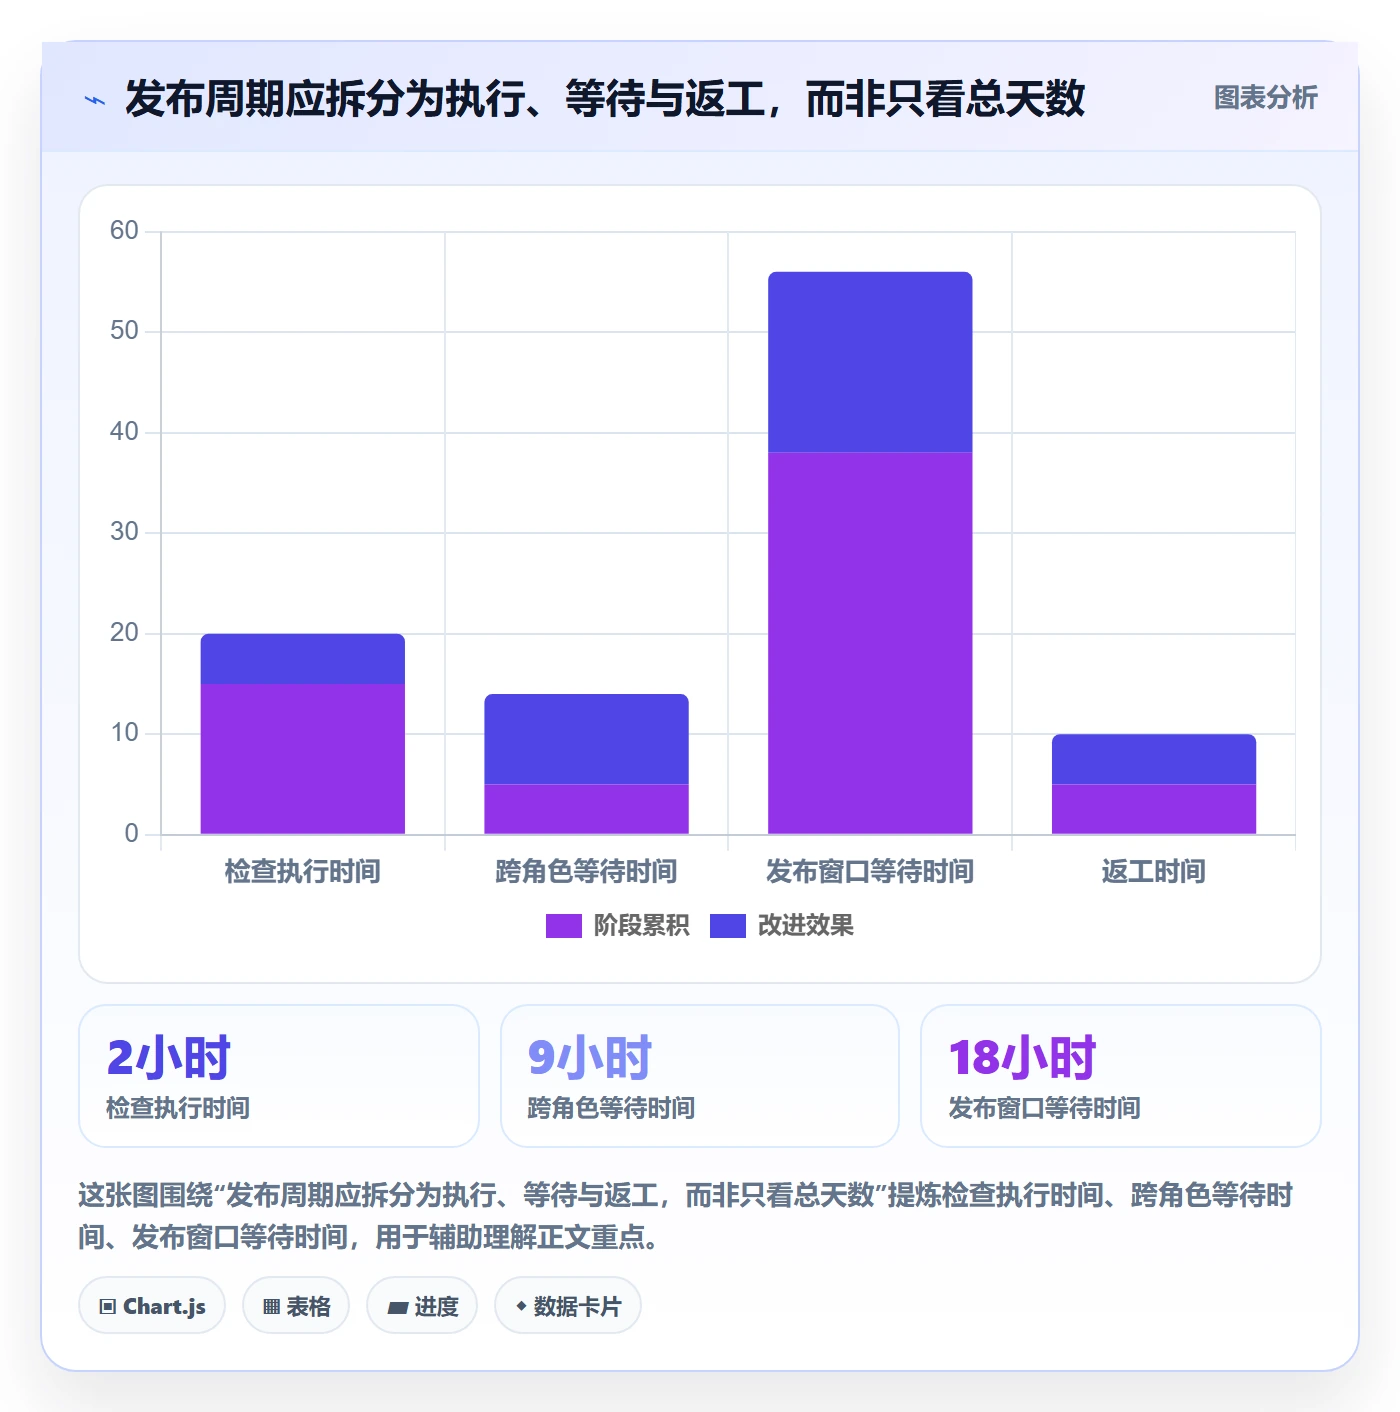1400x1412 pixels.
Task: Click the purple segment of 发布窗口等待时间 bar
Action: [x=870, y=643]
